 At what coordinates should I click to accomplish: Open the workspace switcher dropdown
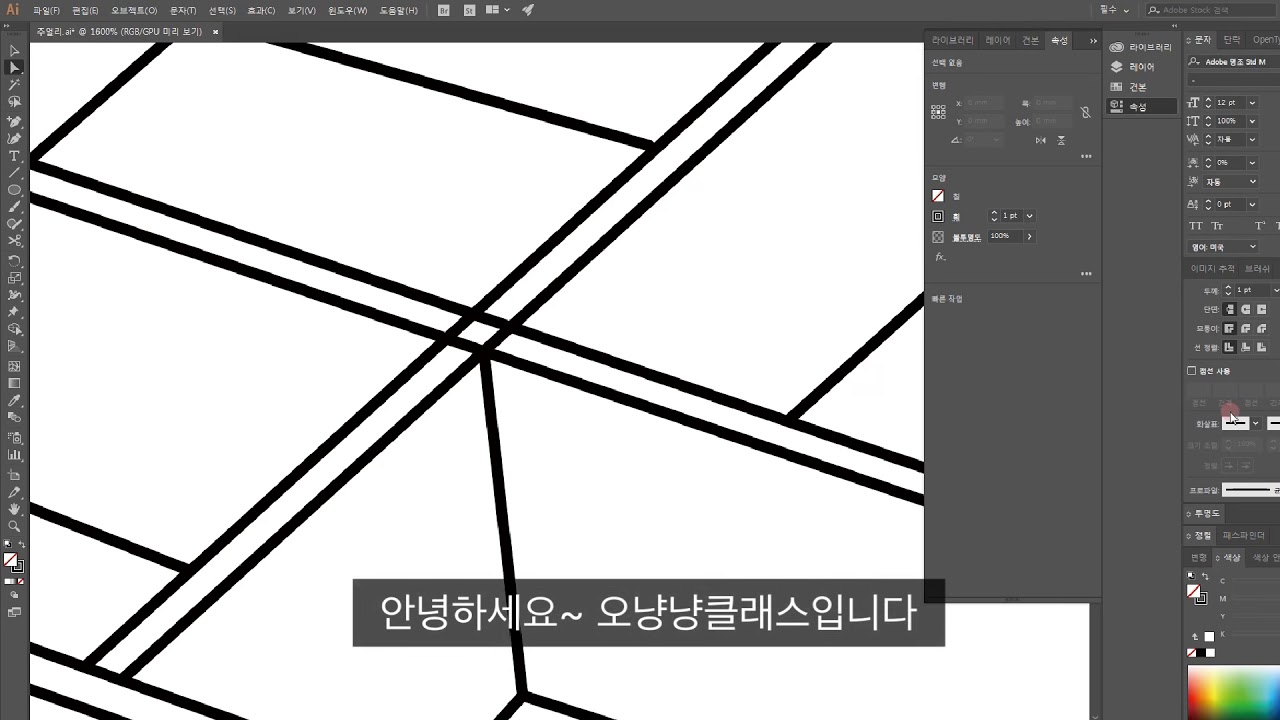(1115, 10)
